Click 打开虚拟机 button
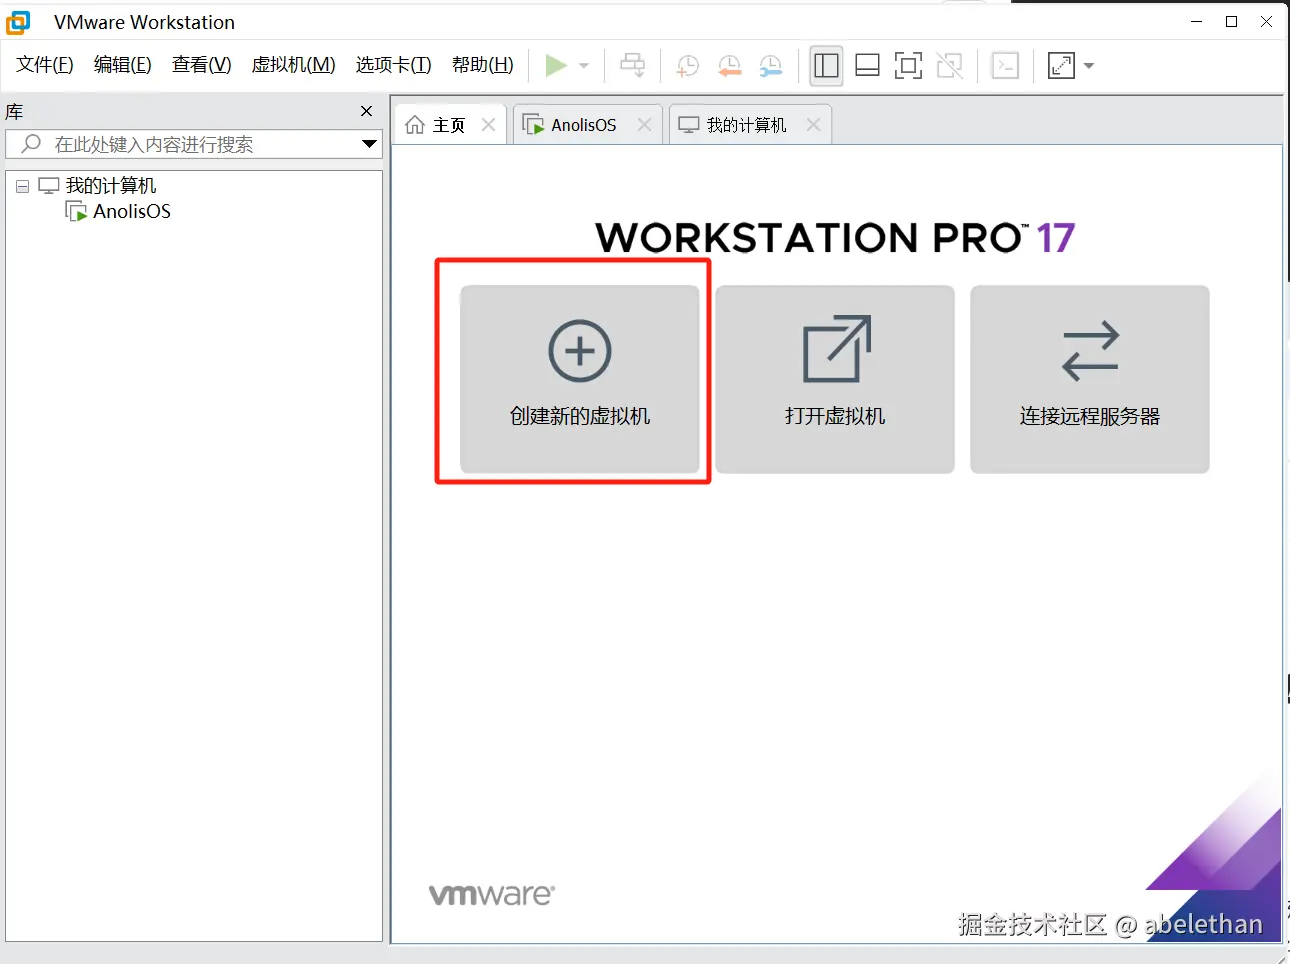 (835, 379)
